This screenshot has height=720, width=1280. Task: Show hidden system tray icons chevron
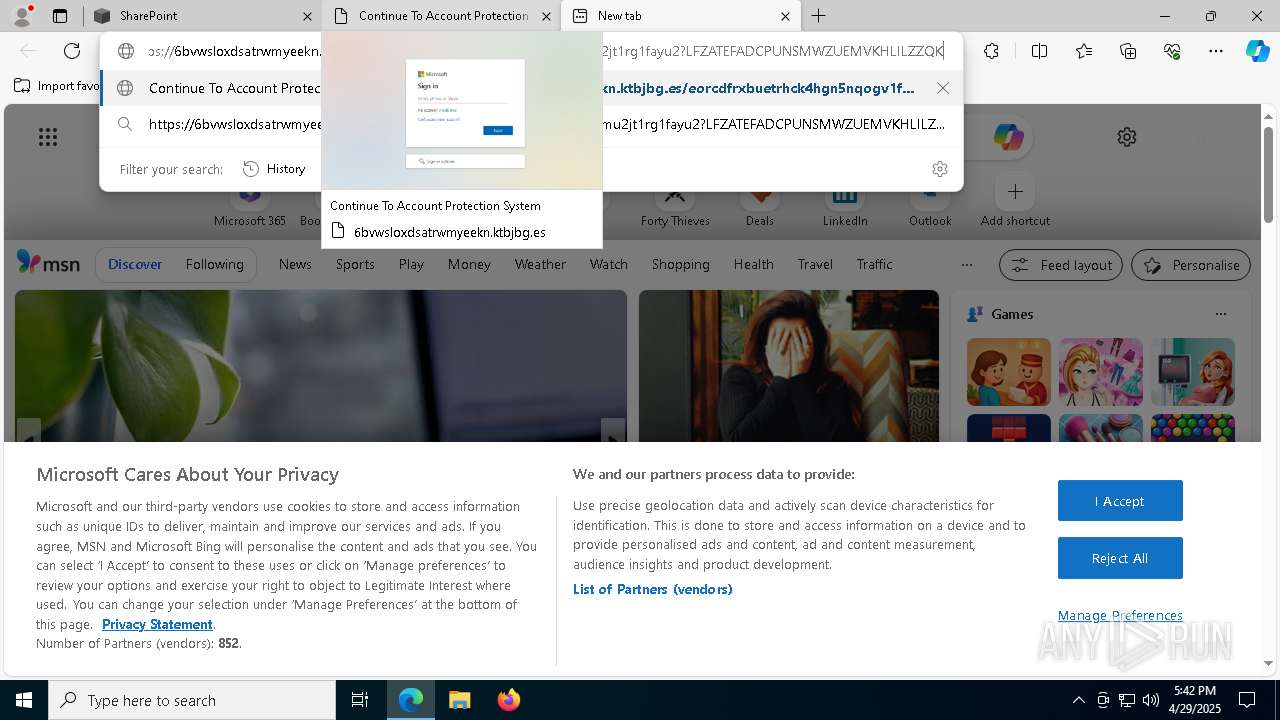click(x=1078, y=700)
